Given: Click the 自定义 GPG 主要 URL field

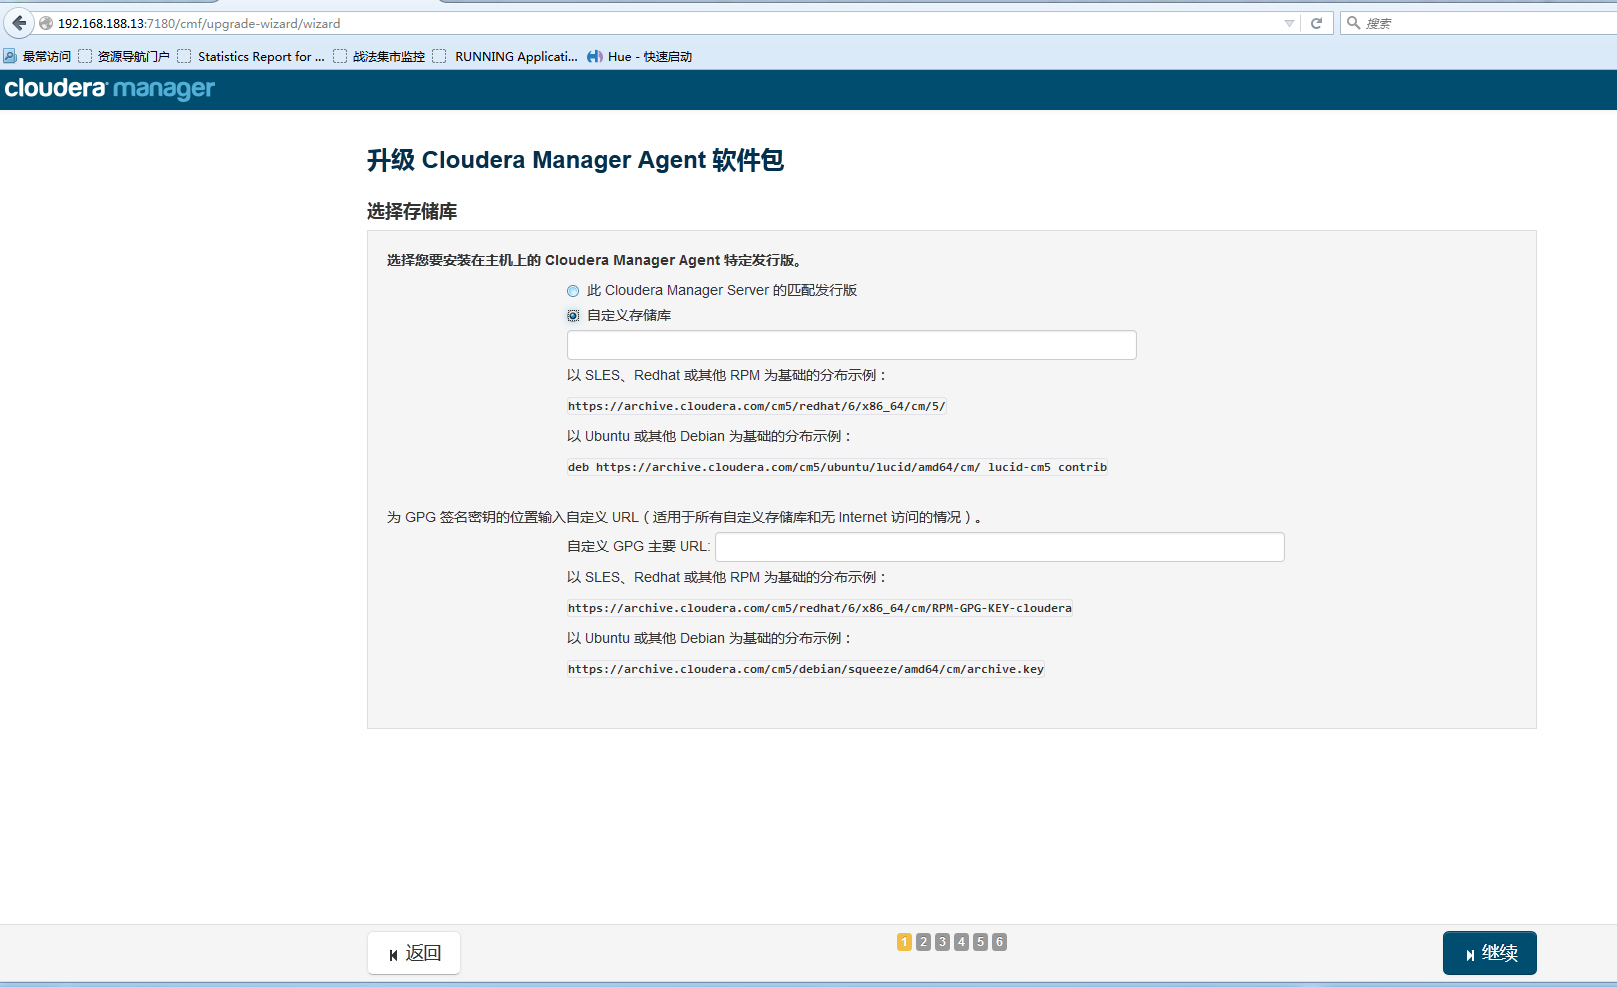Looking at the screenshot, I should (1000, 547).
